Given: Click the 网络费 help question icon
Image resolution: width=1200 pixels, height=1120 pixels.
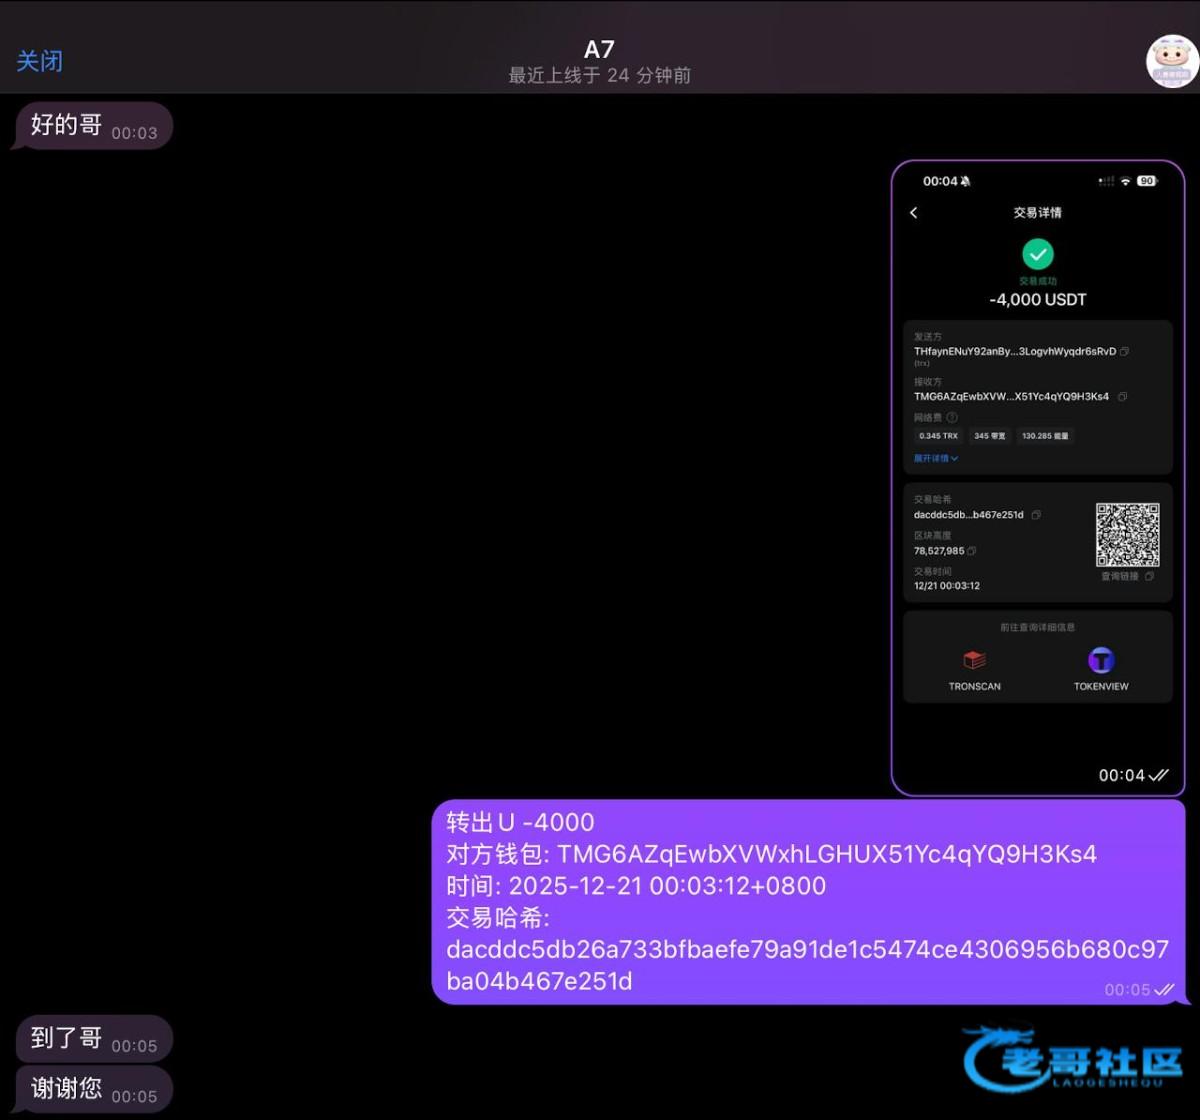Looking at the screenshot, I should [x=952, y=418].
